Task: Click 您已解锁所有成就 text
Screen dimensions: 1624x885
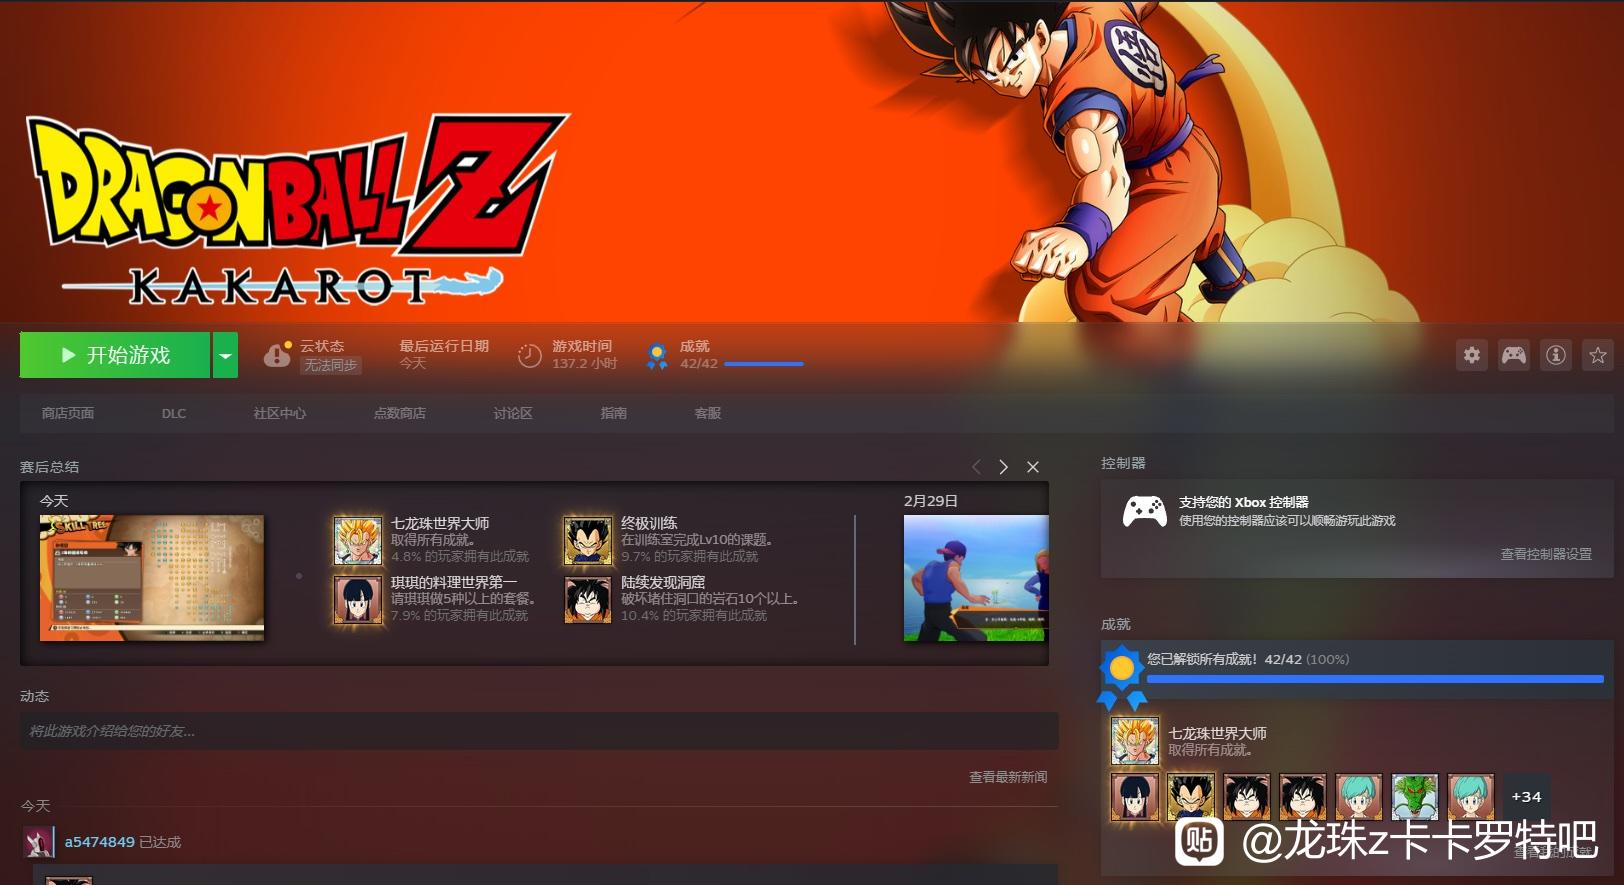Action: [x=1202, y=659]
